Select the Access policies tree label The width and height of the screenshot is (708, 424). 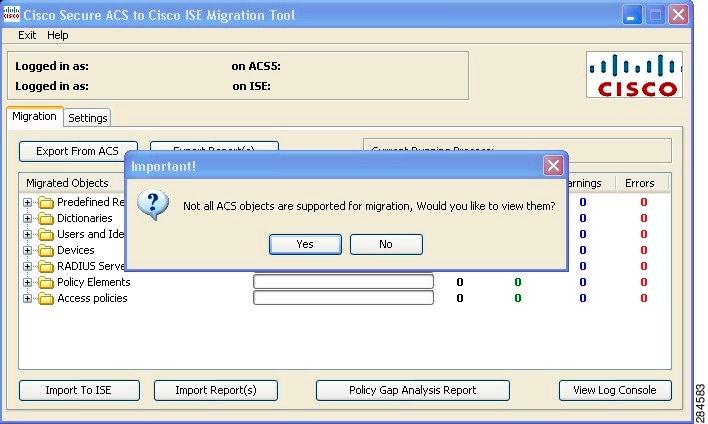tap(93, 298)
